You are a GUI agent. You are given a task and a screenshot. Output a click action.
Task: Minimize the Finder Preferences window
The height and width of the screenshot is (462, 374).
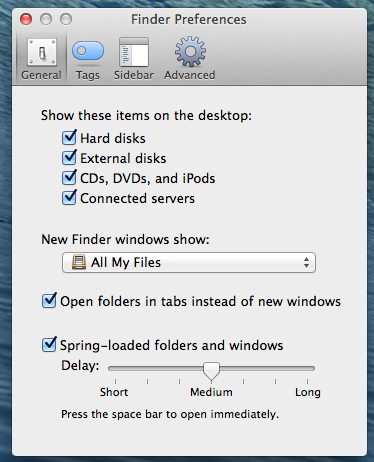[46, 19]
